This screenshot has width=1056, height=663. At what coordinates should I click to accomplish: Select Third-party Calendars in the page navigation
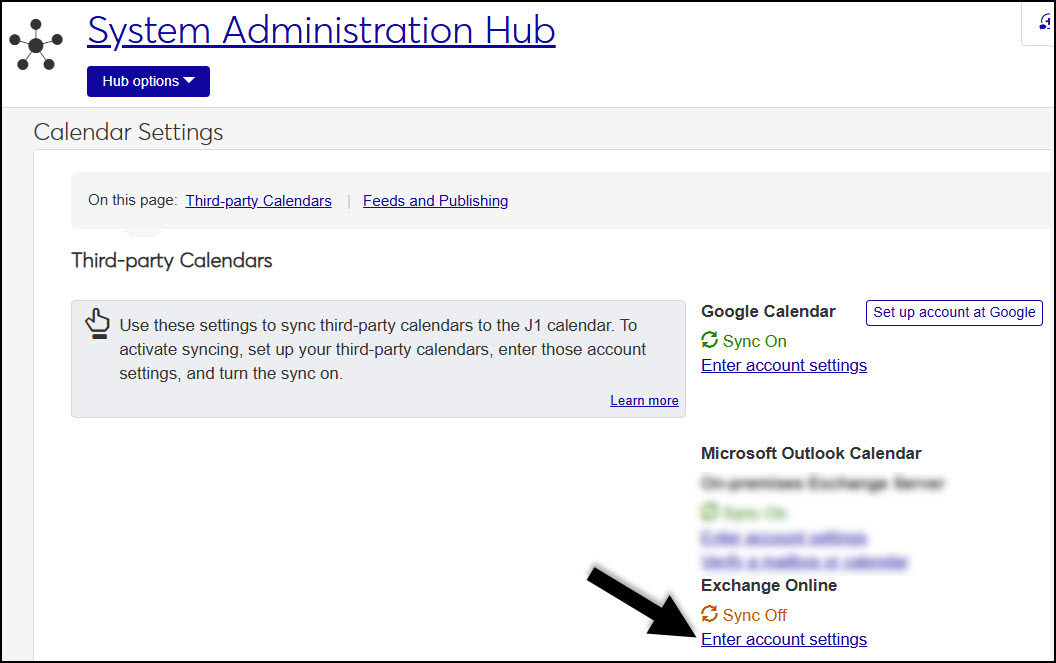coord(258,200)
